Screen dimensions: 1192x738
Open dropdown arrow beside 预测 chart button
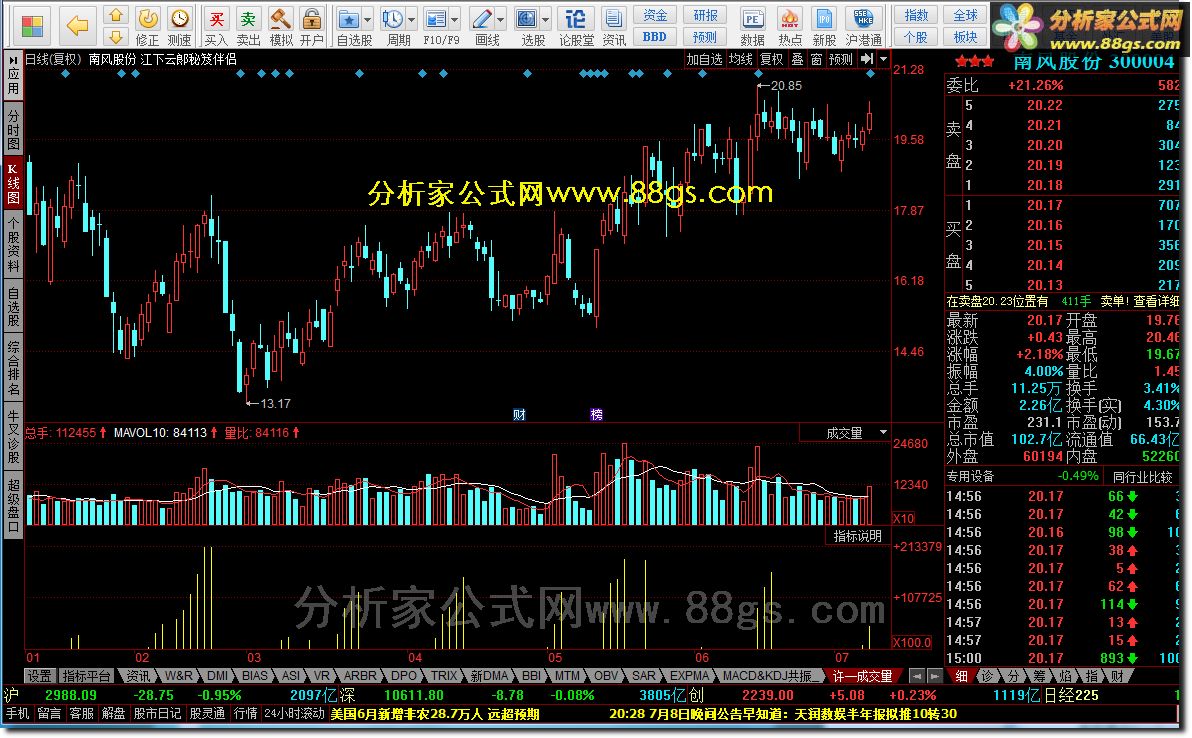883,59
